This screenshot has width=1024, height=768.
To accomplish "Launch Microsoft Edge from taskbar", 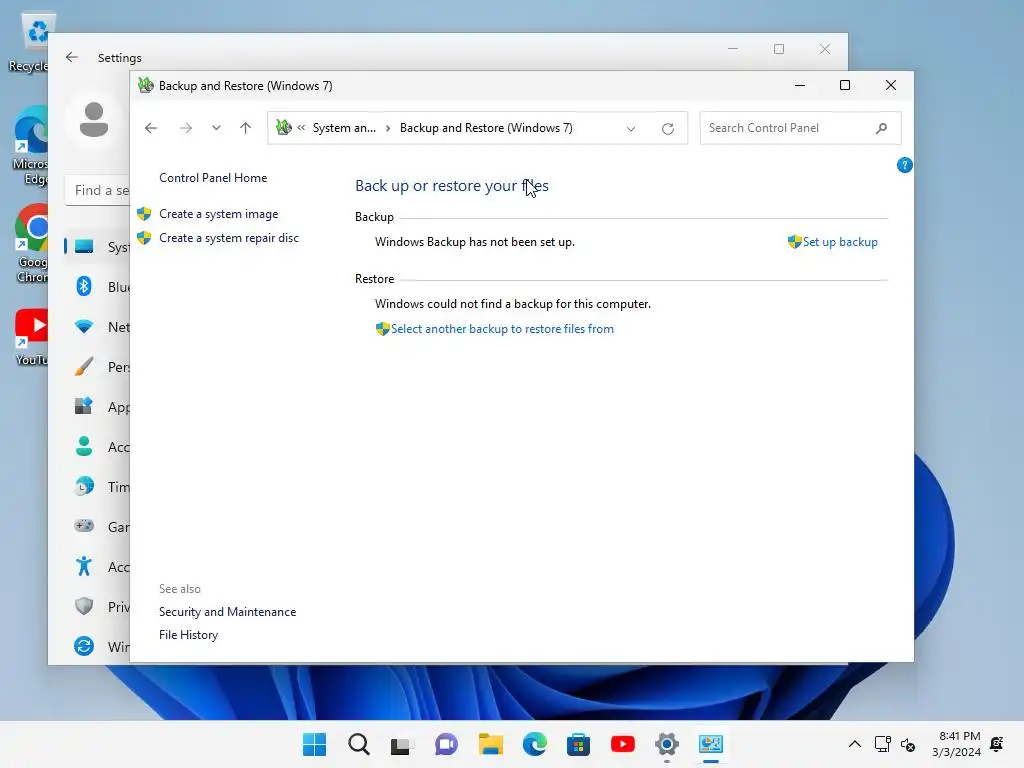I will pyautogui.click(x=534, y=744).
